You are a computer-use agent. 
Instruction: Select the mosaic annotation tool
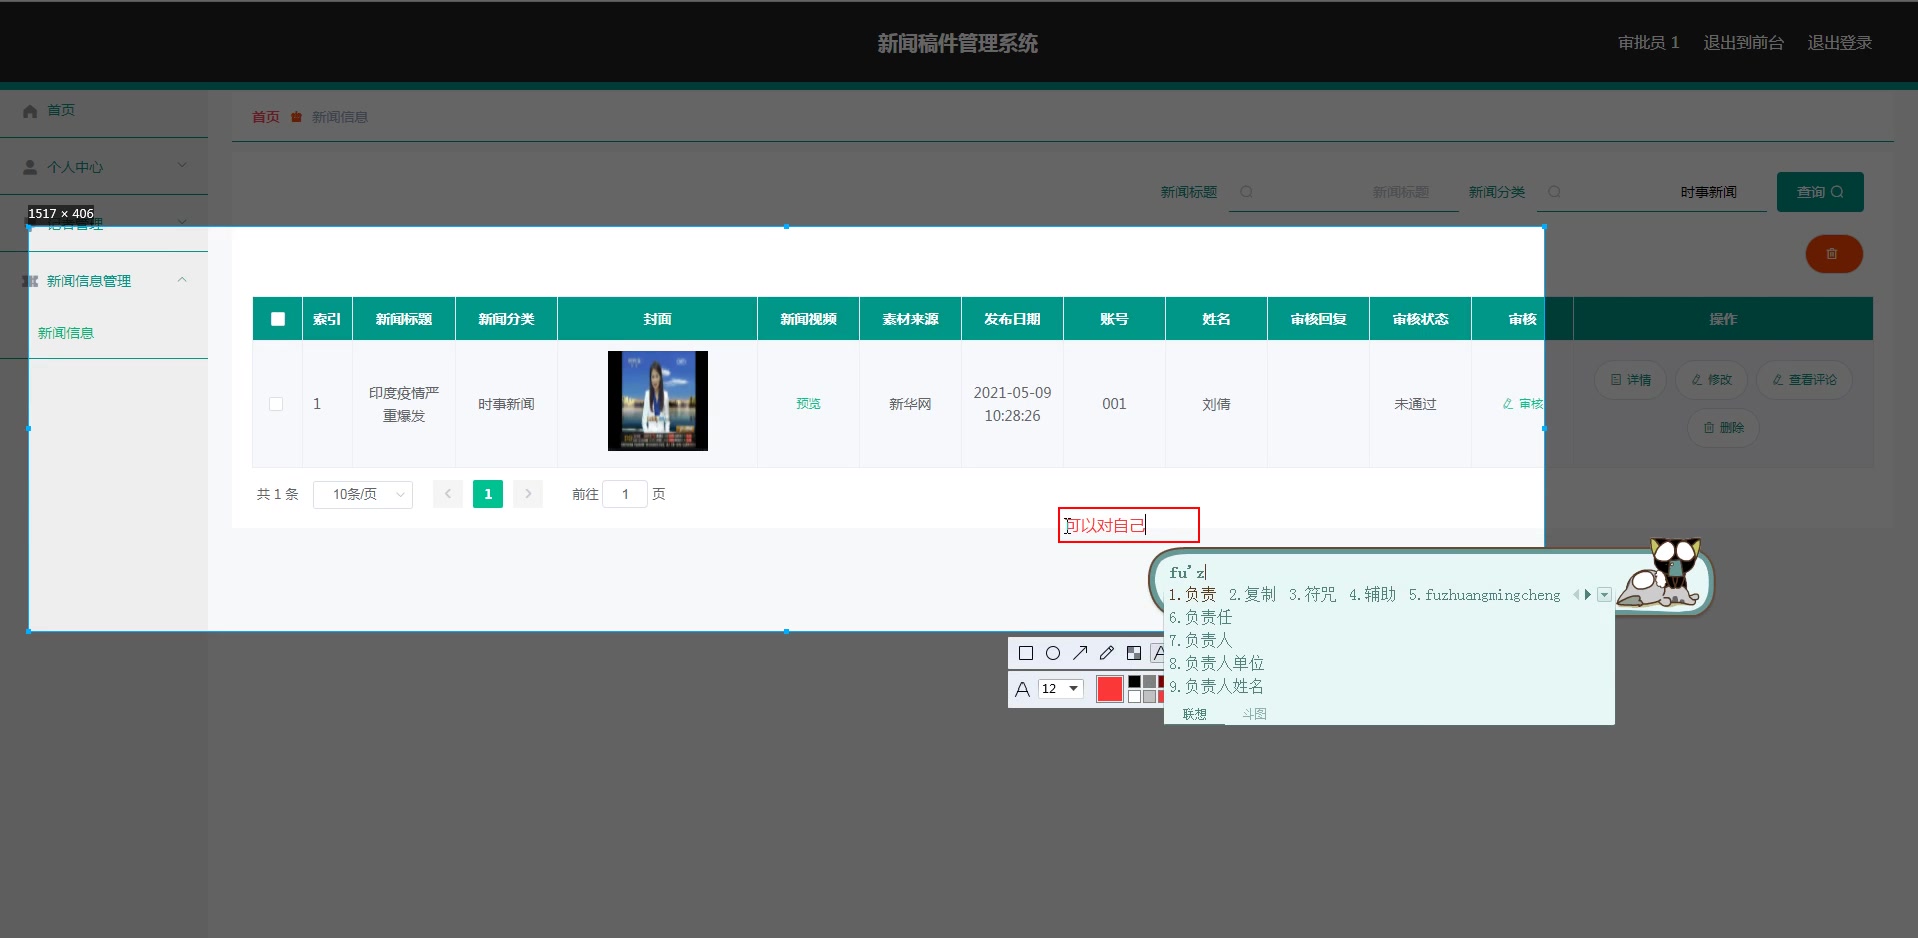click(1133, 653)
